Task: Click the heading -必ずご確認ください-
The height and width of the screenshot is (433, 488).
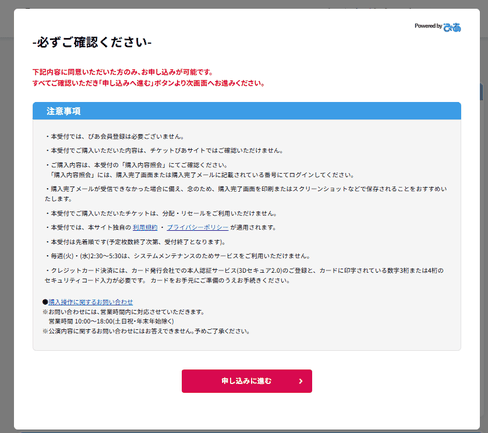Action: tap(92, 42)
